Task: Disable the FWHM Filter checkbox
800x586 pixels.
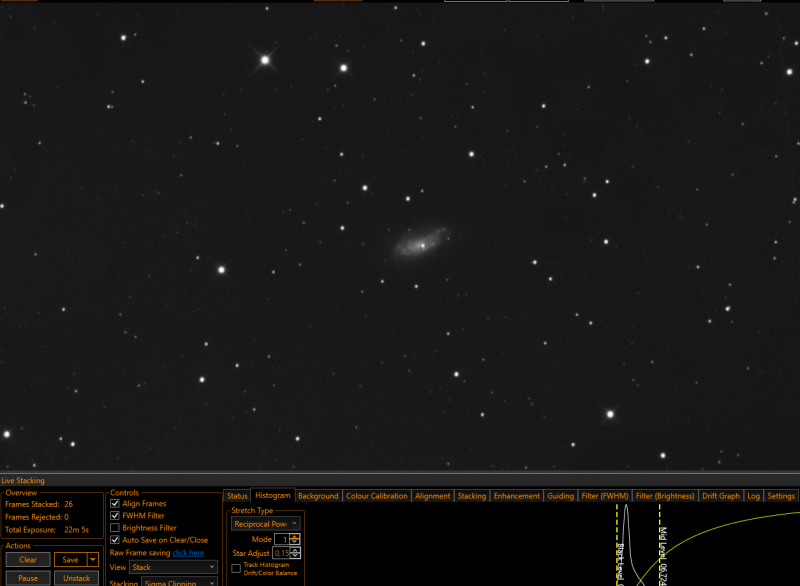Action: pos(115,516)
